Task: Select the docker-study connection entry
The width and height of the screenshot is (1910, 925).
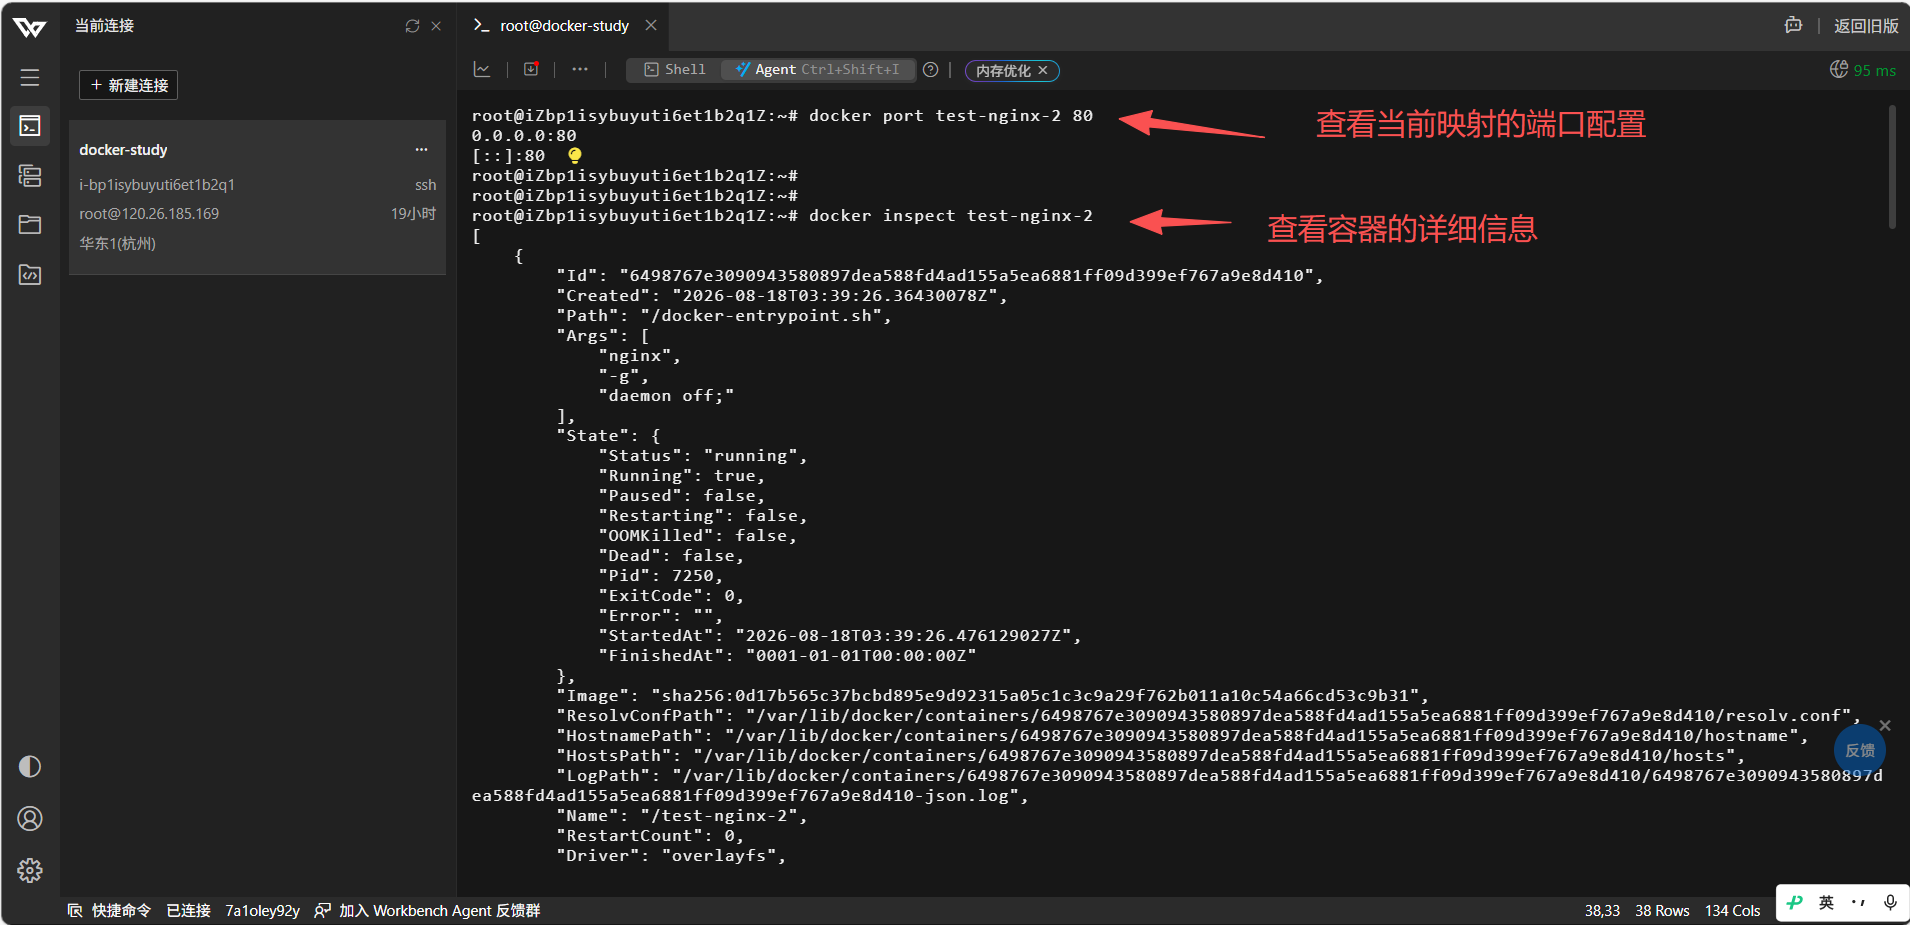Action: [257, 197]
